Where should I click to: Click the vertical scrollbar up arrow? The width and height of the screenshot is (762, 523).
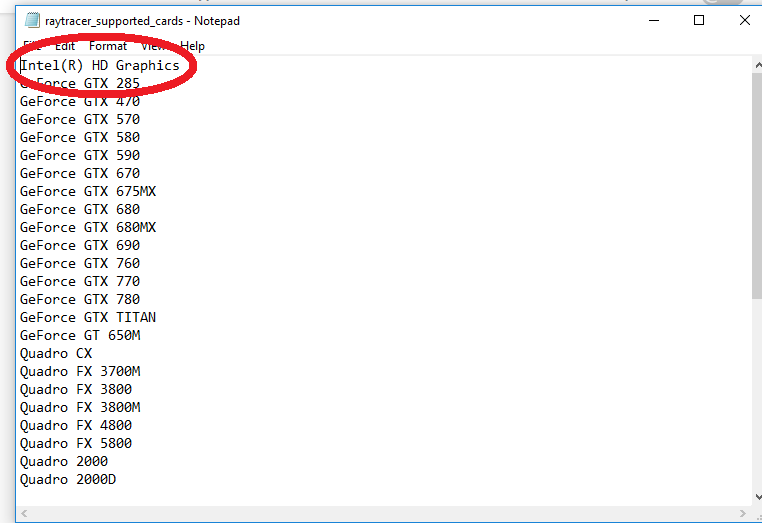click(758, 65)
